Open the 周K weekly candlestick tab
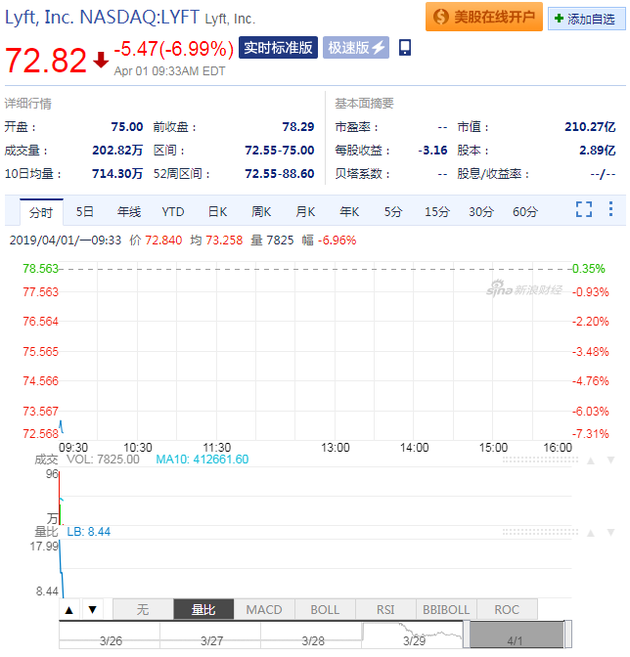 pos(261,212)
